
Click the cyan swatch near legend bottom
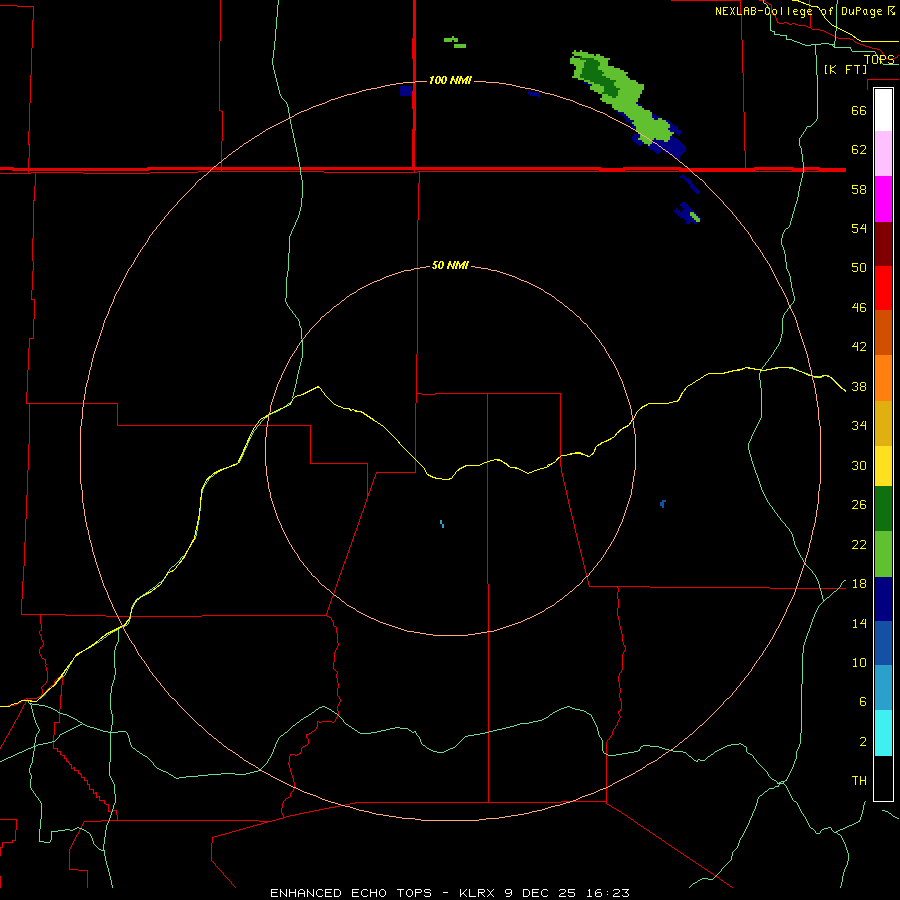883,733
